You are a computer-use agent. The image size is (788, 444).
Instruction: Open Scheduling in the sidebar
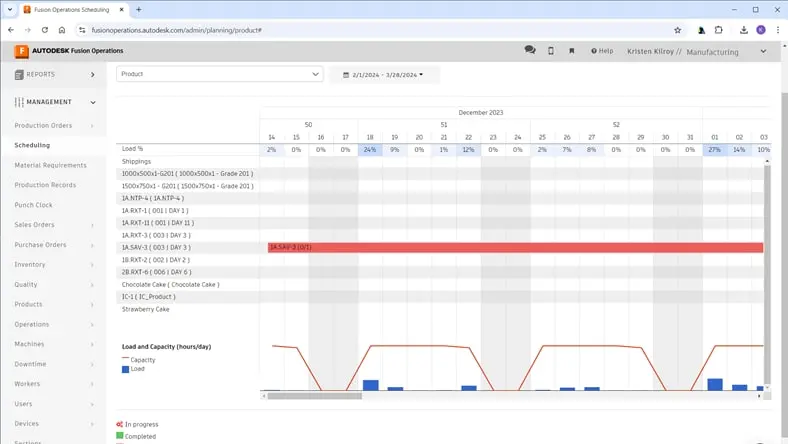[32, 145]
